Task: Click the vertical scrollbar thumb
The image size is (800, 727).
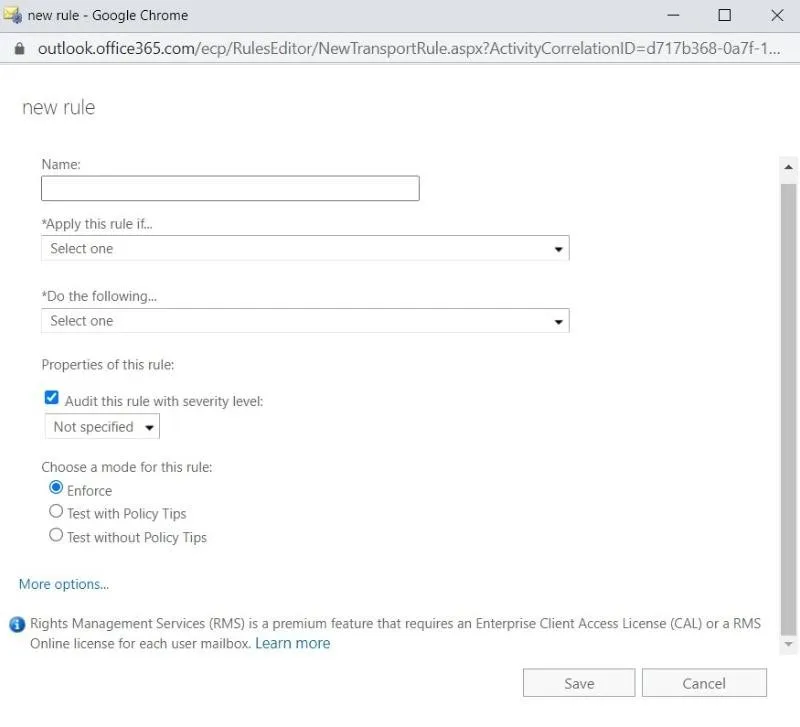Action: (x=788, y=400)
